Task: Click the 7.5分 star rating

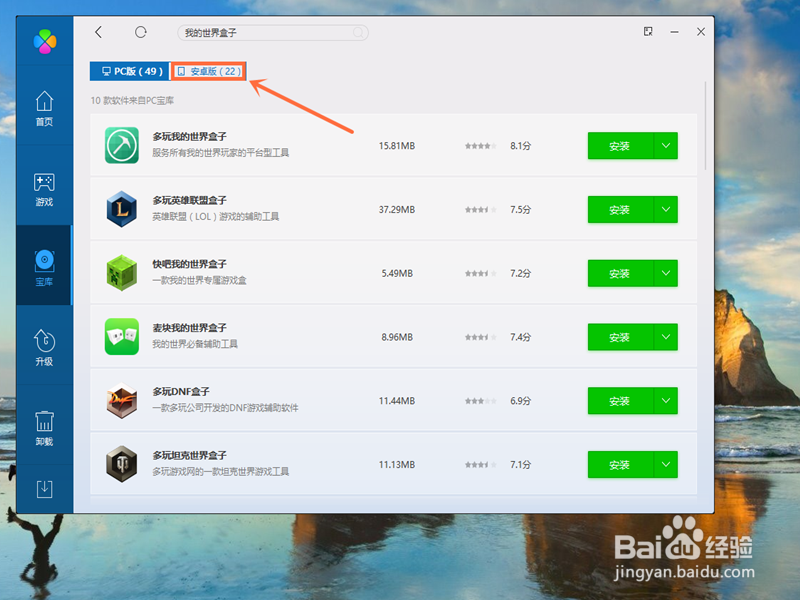Action: [480, 210]
